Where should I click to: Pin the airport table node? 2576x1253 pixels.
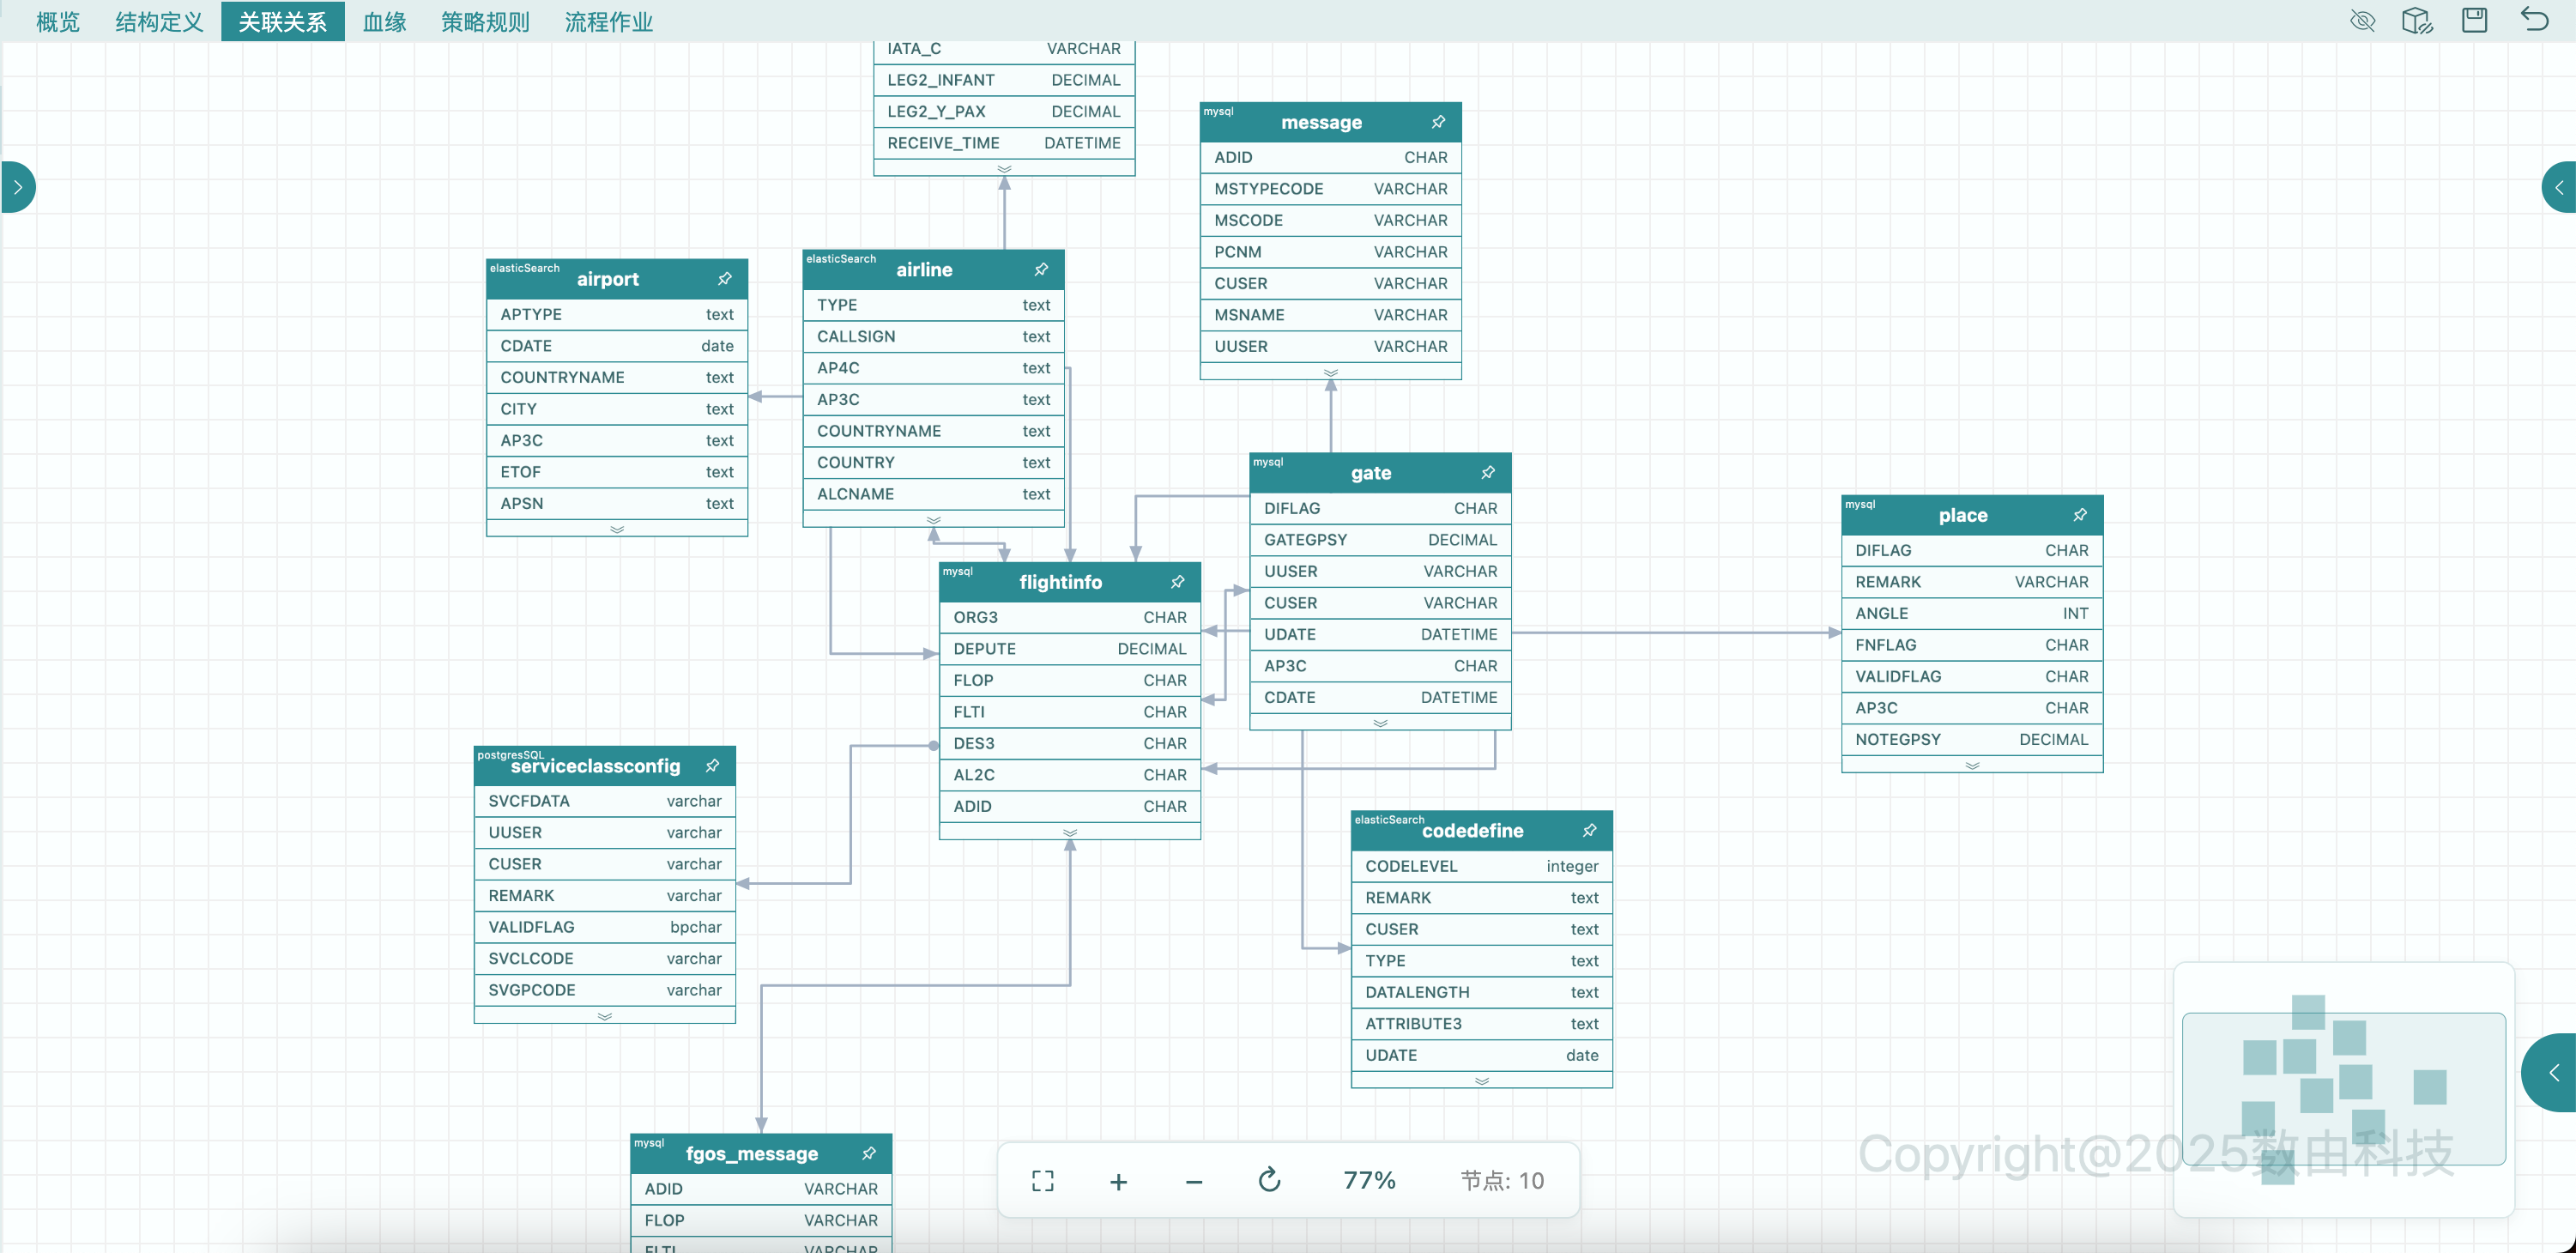click(x=725, y=279)
